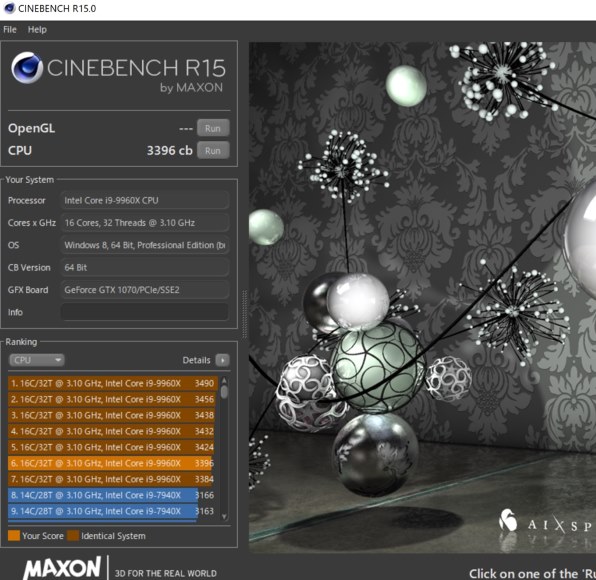Open the File menu

click(x=10, y=29)
